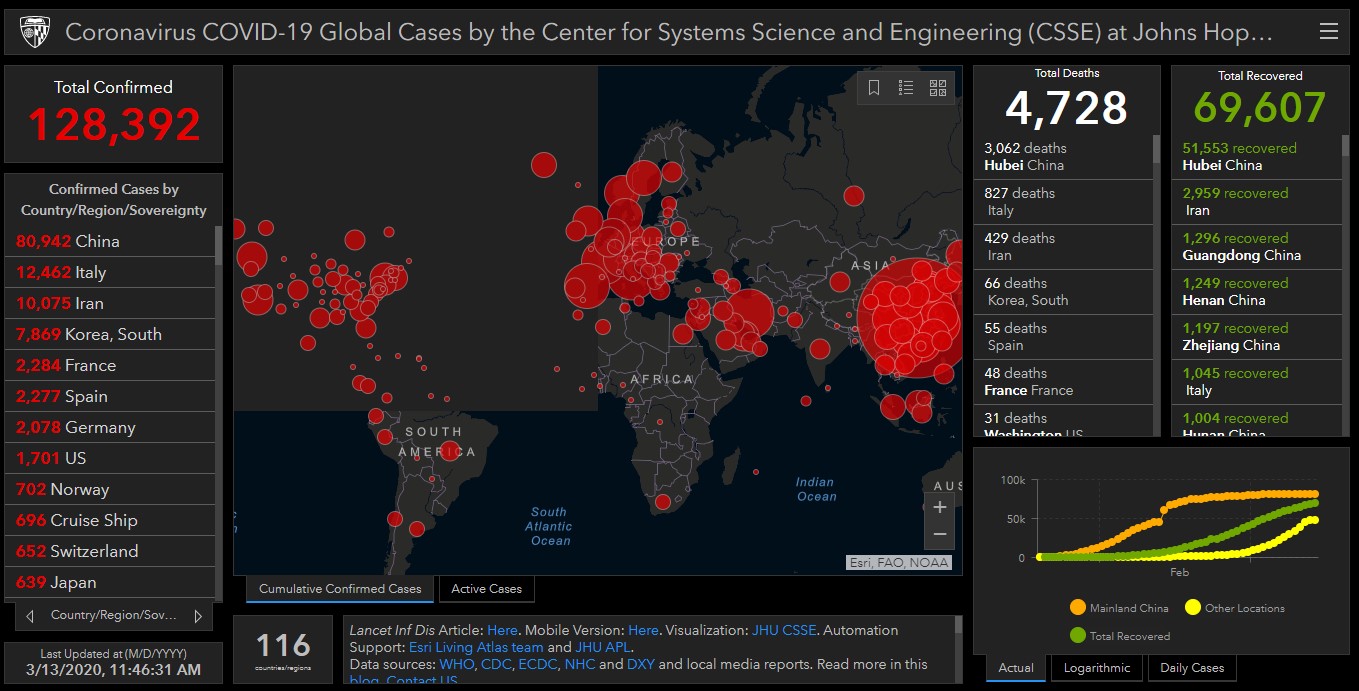Screen dimensions: 1359x691
Task: Follow the JHU CSSE link
Action: [784, 630]
